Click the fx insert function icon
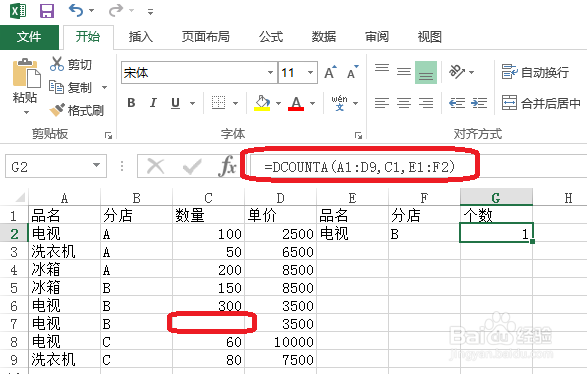The image size is (587, 374). pyautogui.click(x=227, y=166)
